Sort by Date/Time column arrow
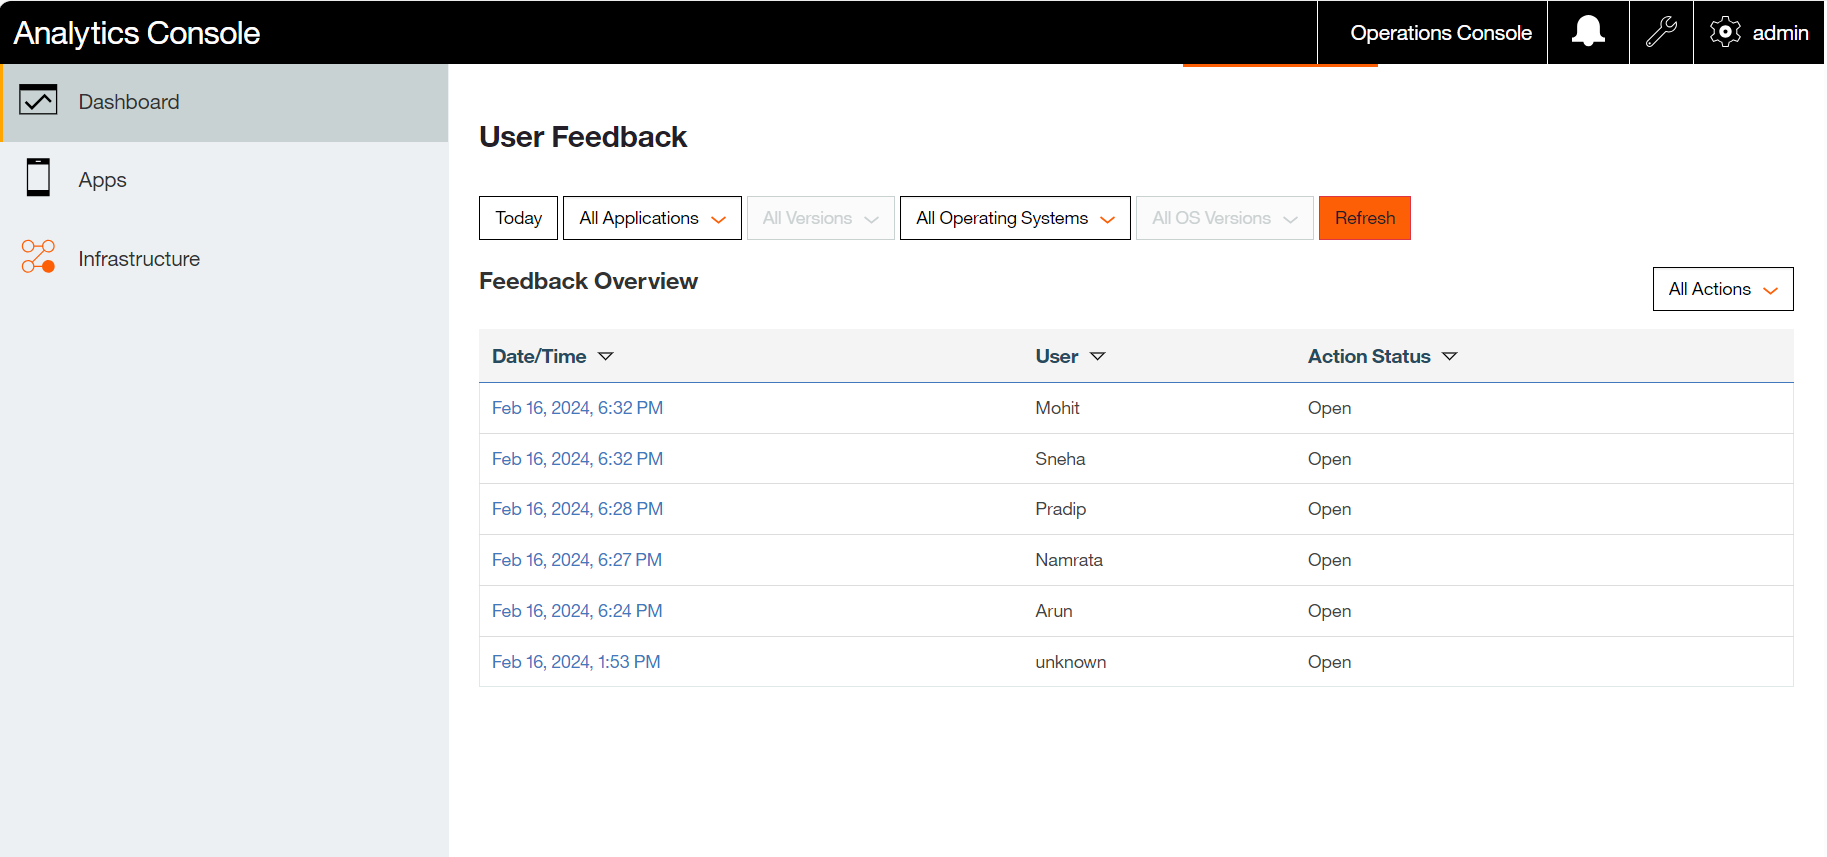 pos(605,356)
